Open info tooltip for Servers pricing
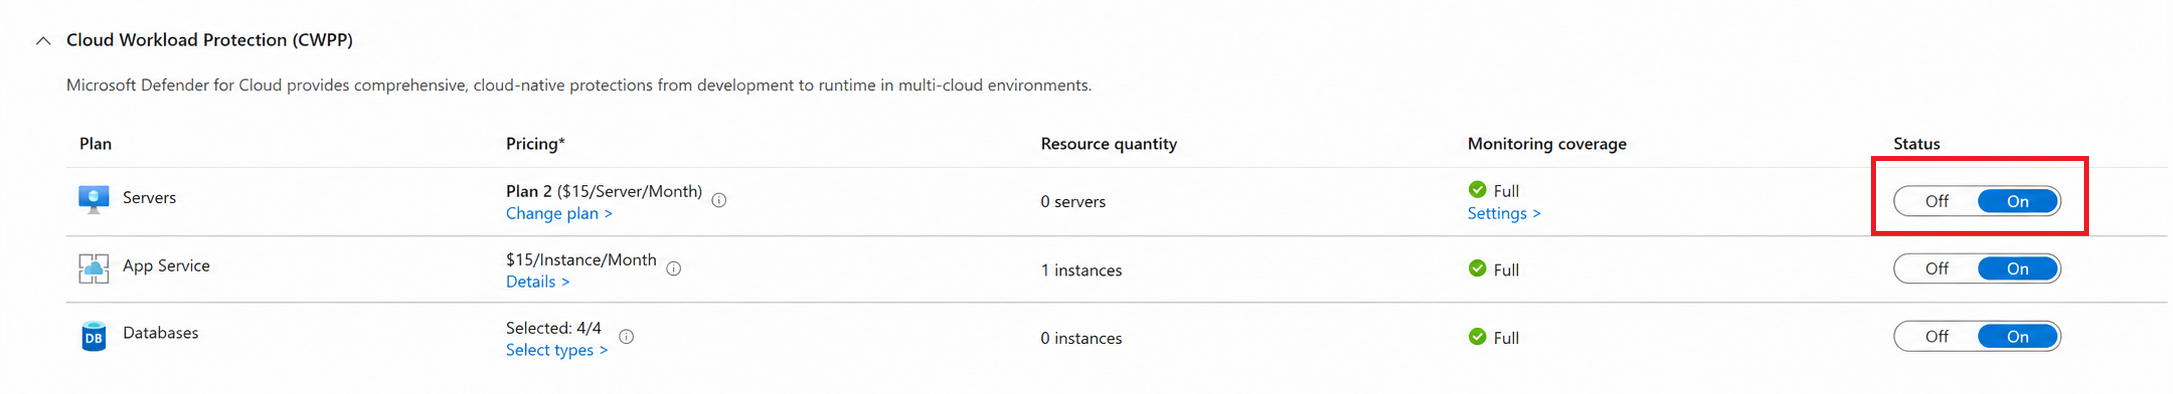Screen dimensions: 2173x394 pos(719,200)
